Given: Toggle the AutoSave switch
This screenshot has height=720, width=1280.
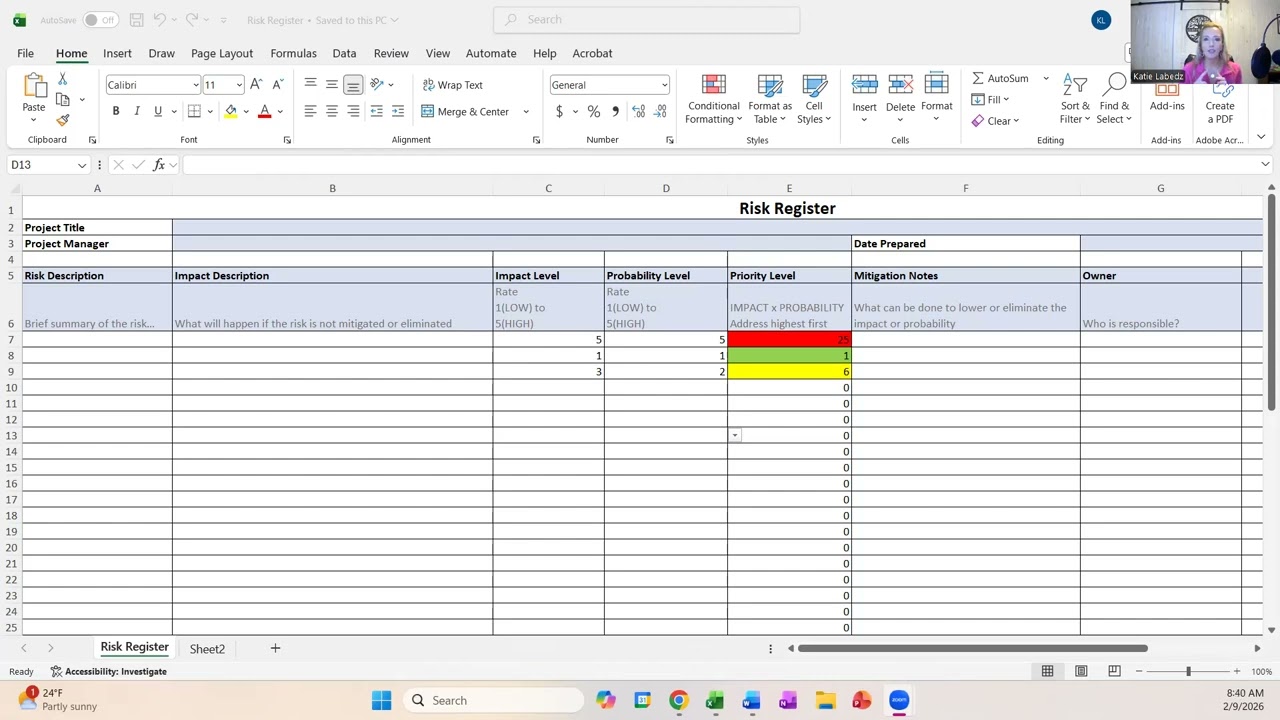Looking at the screenshot, I should [100, 20].
